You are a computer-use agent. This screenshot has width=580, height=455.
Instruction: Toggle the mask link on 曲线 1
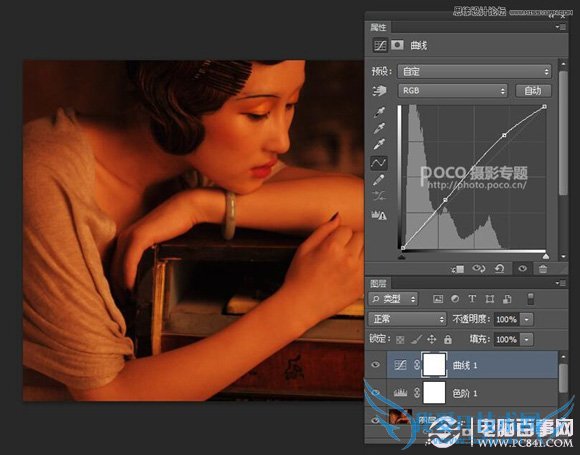tap(417, 365)
